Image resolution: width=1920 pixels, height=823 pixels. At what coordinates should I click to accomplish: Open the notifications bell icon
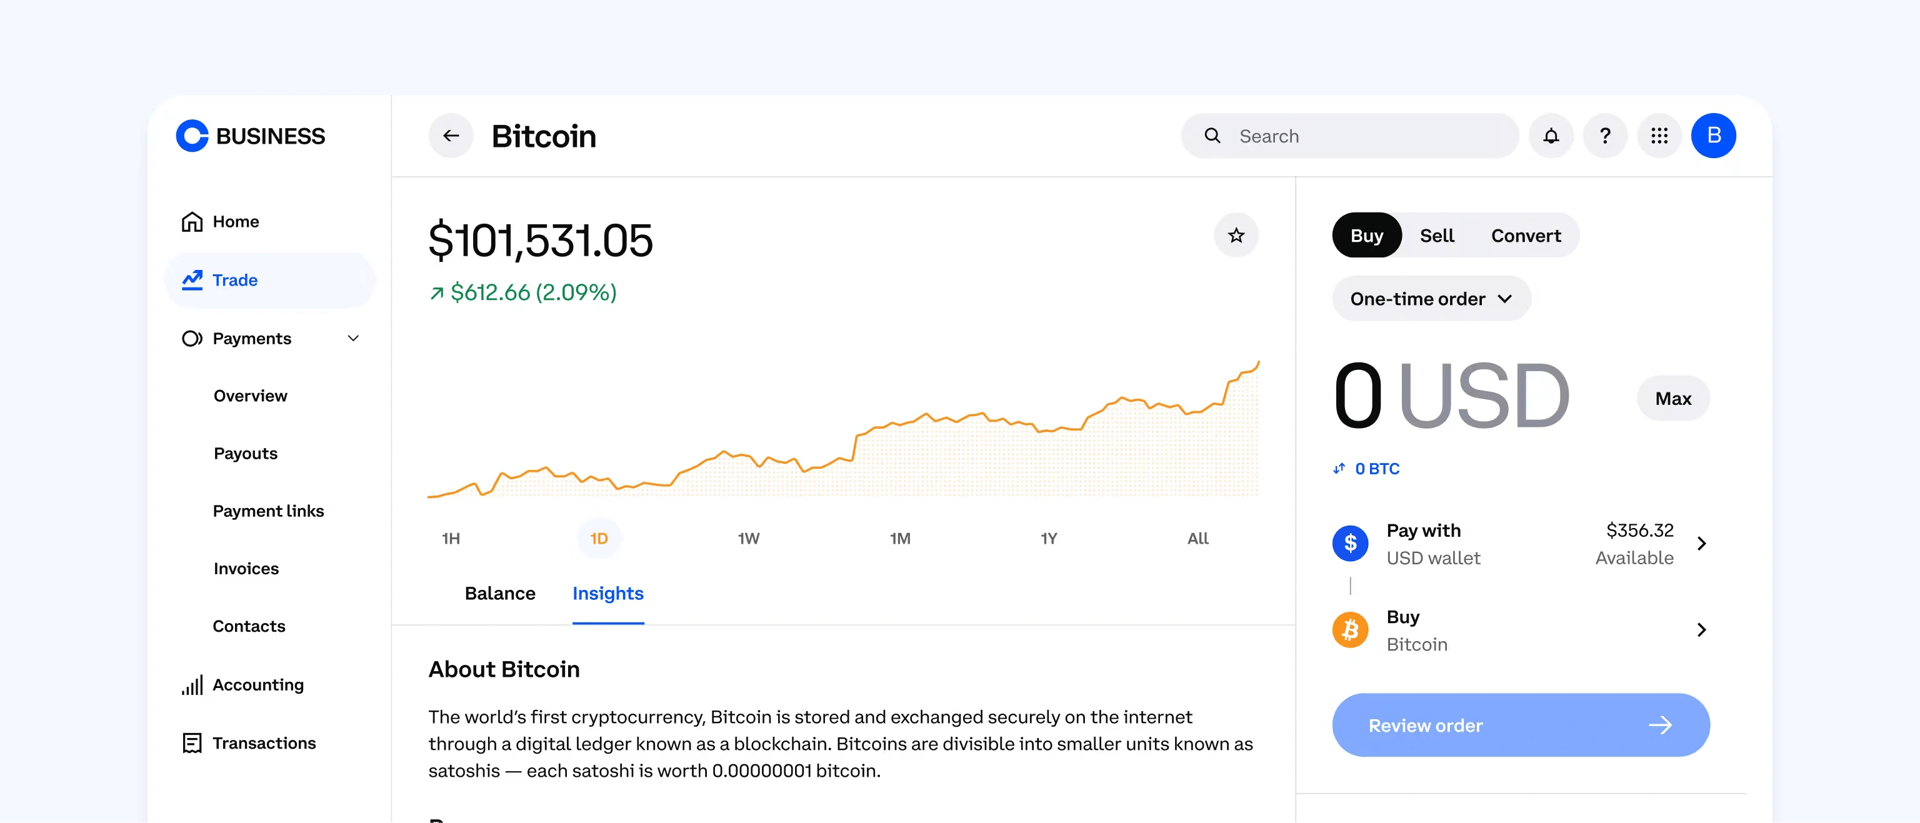click(1551, 135)
